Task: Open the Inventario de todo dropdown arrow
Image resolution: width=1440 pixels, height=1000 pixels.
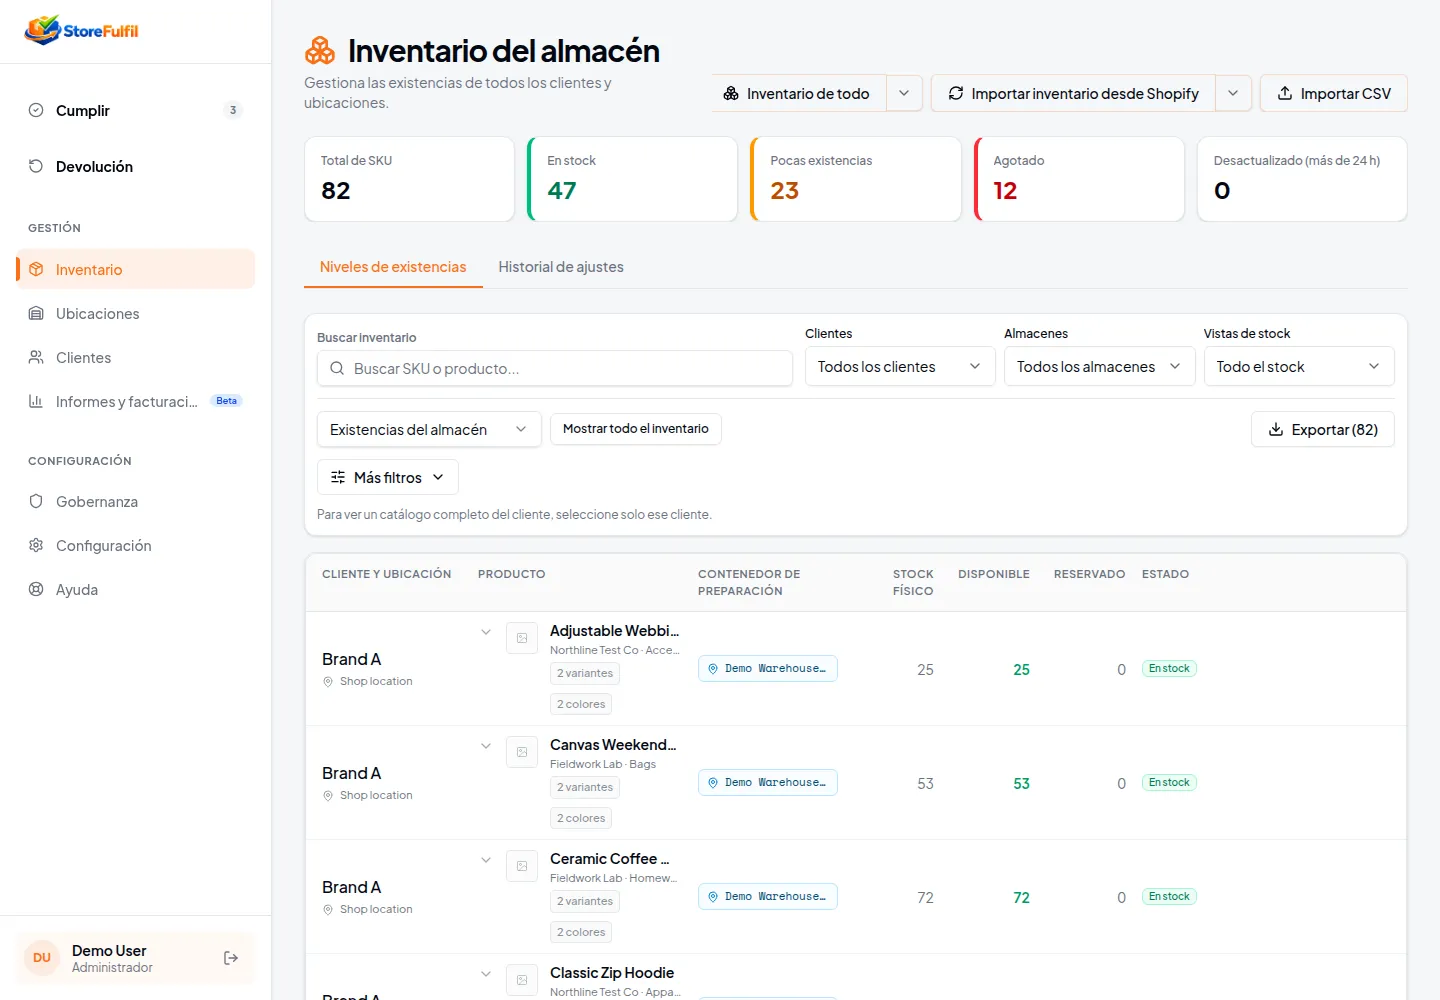Action: pyautogui.click(x=904, y=93)
